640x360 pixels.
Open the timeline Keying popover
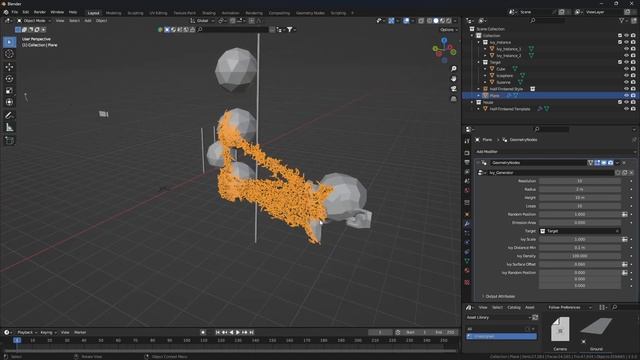click(x=48, y=332)
